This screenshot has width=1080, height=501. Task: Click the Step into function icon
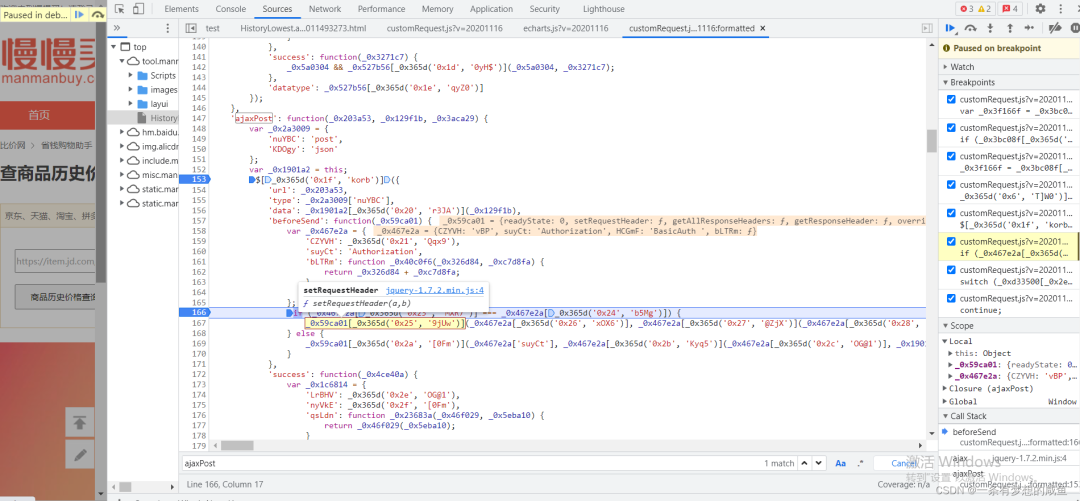990,29
